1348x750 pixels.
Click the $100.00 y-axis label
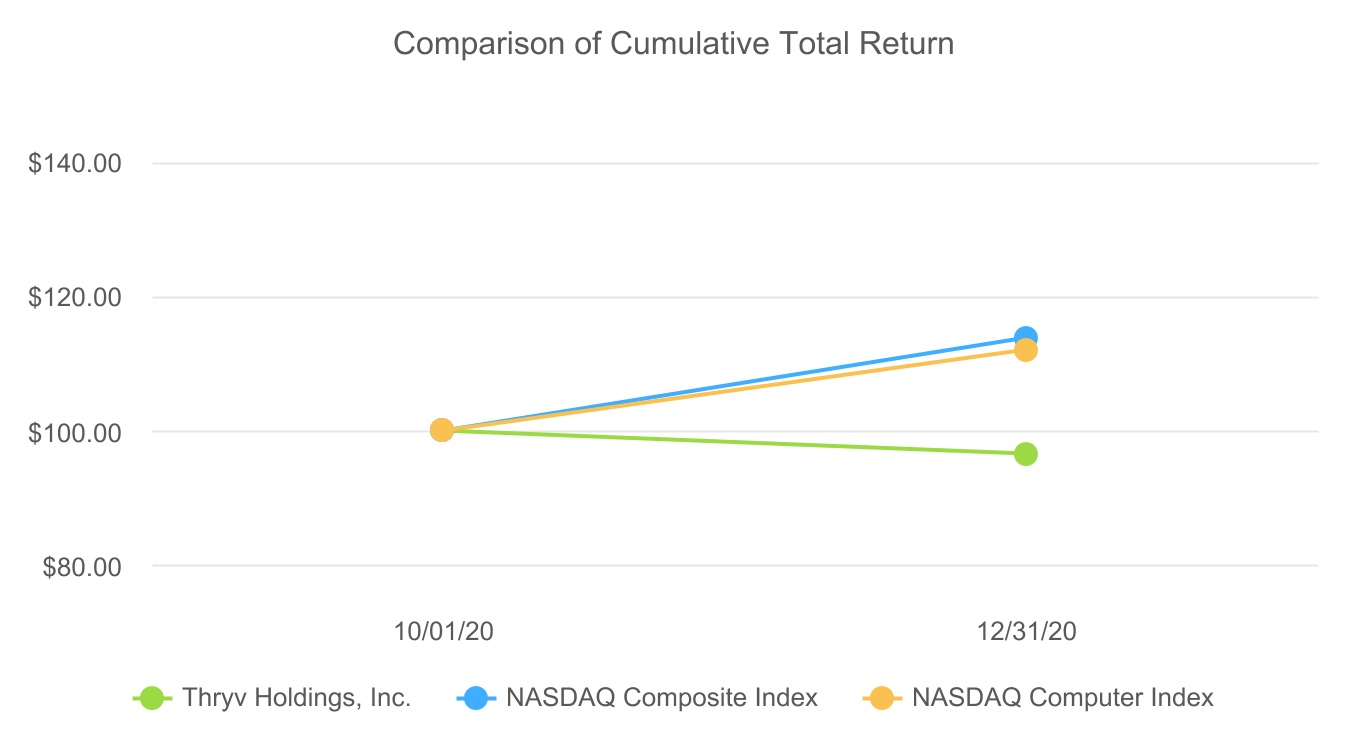point(75,432)
